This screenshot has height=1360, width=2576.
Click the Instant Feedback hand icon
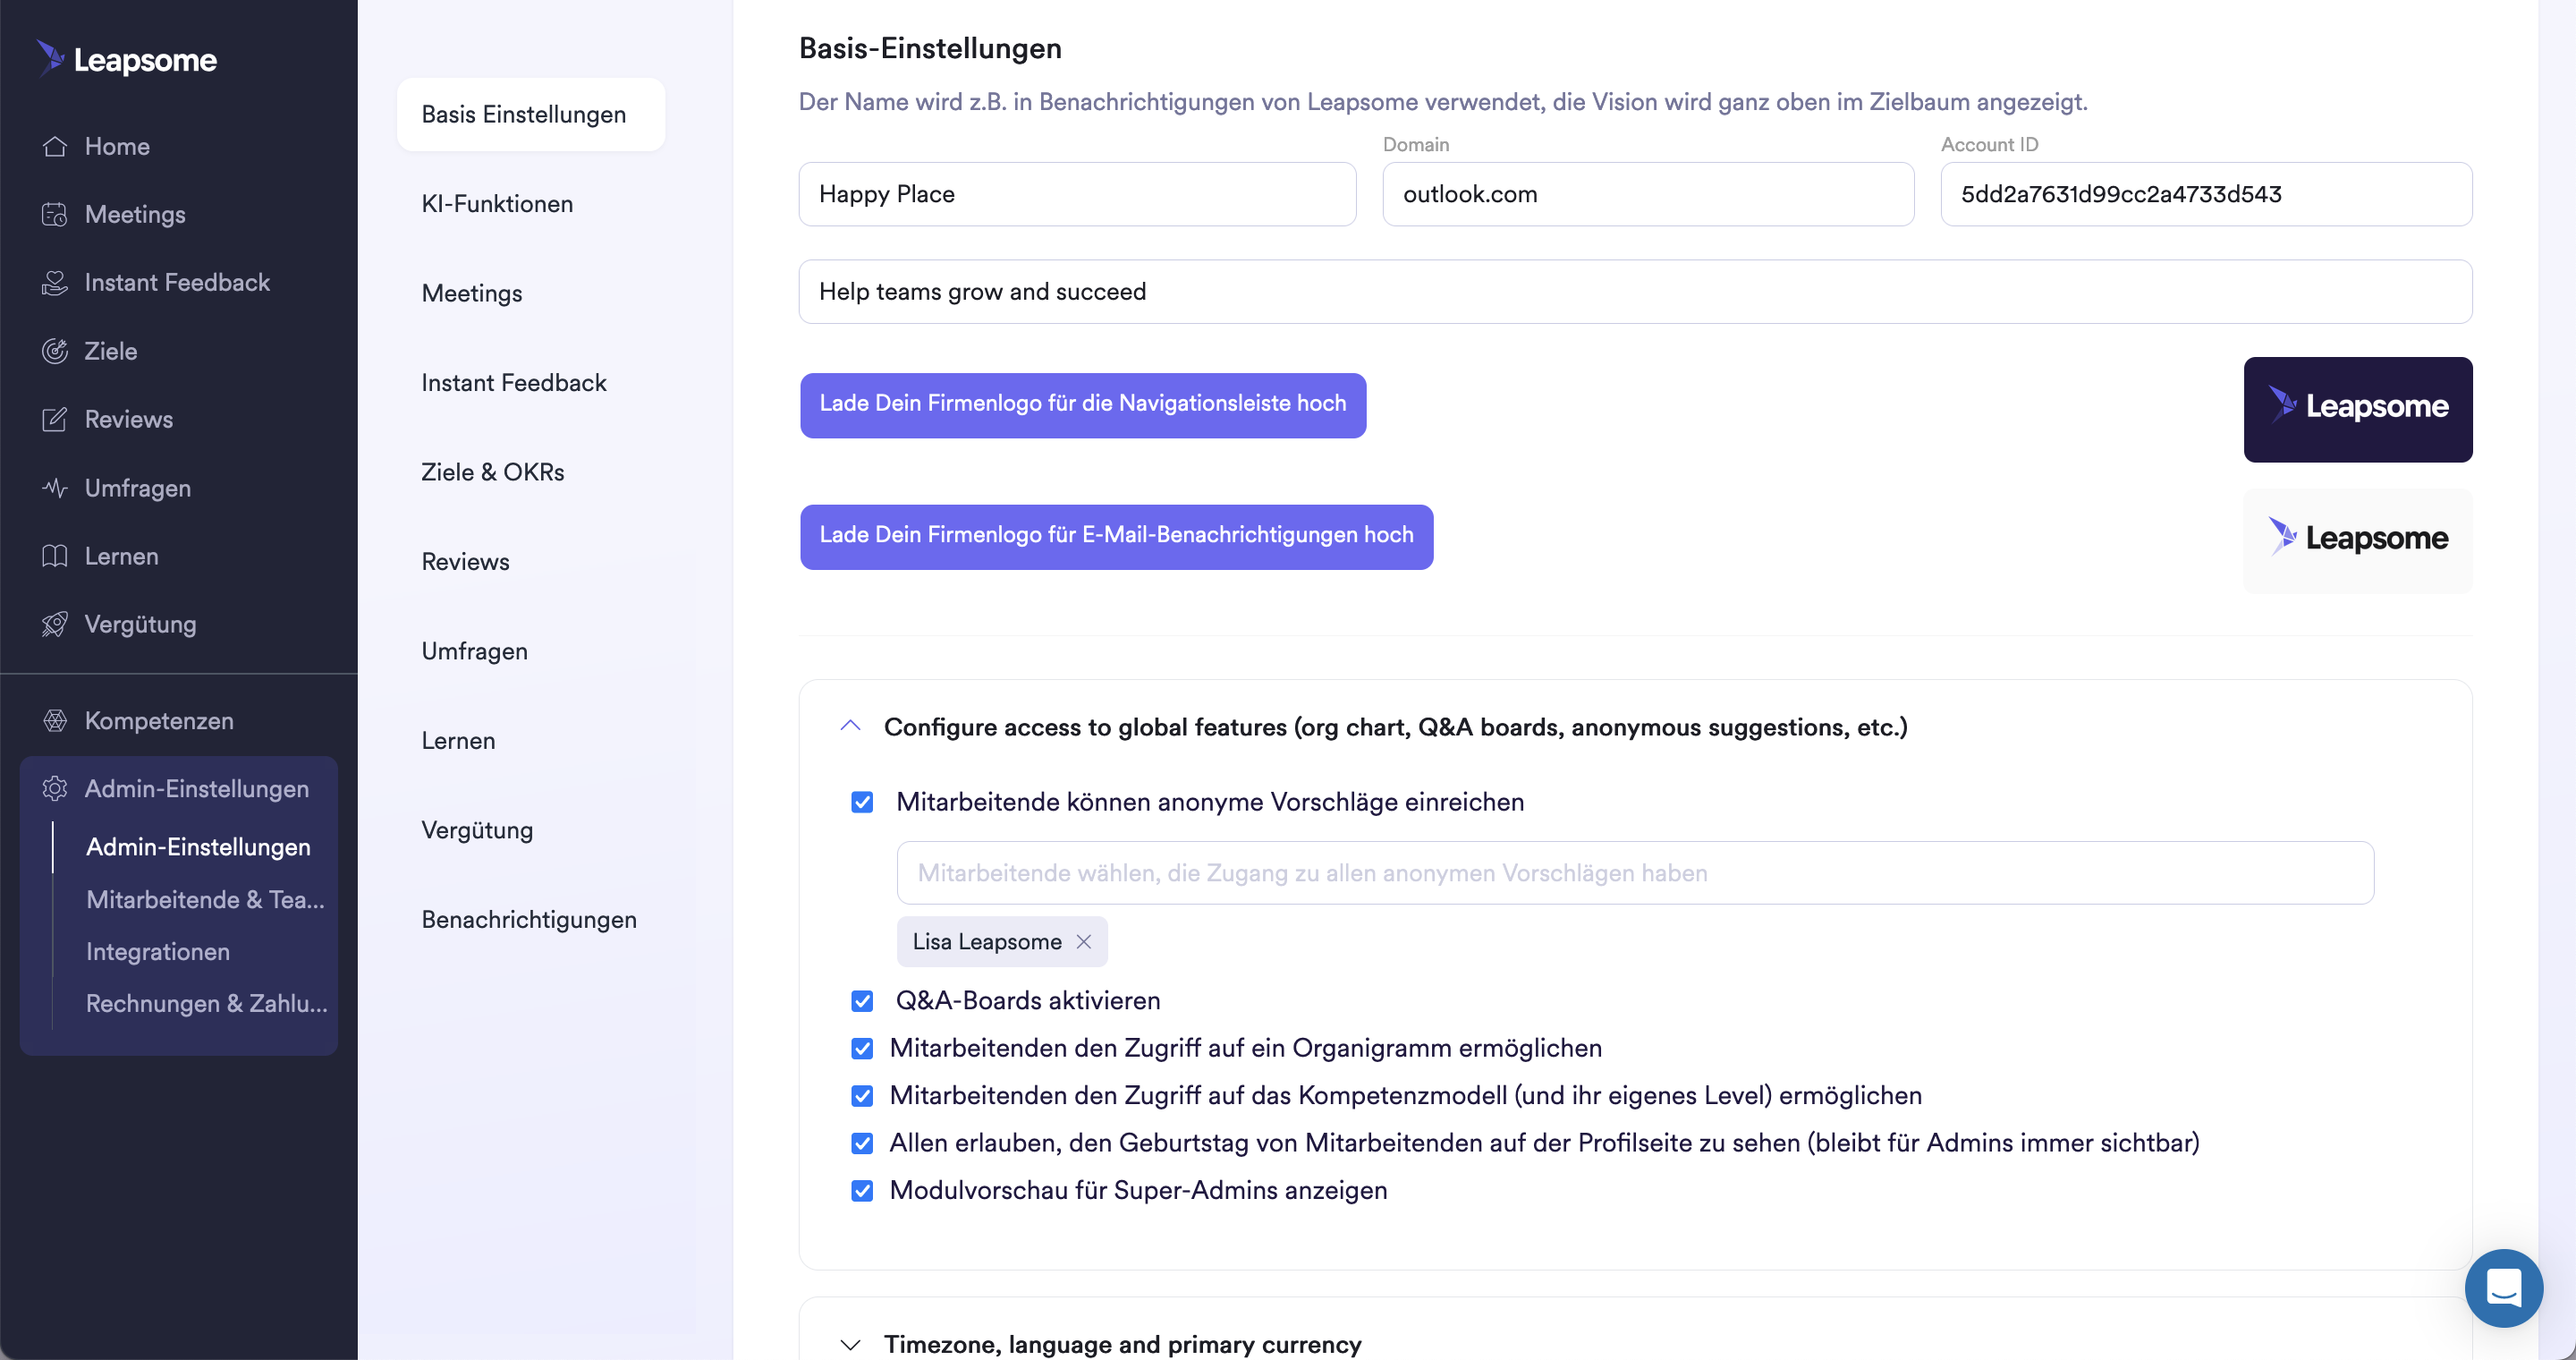point(55,283)
